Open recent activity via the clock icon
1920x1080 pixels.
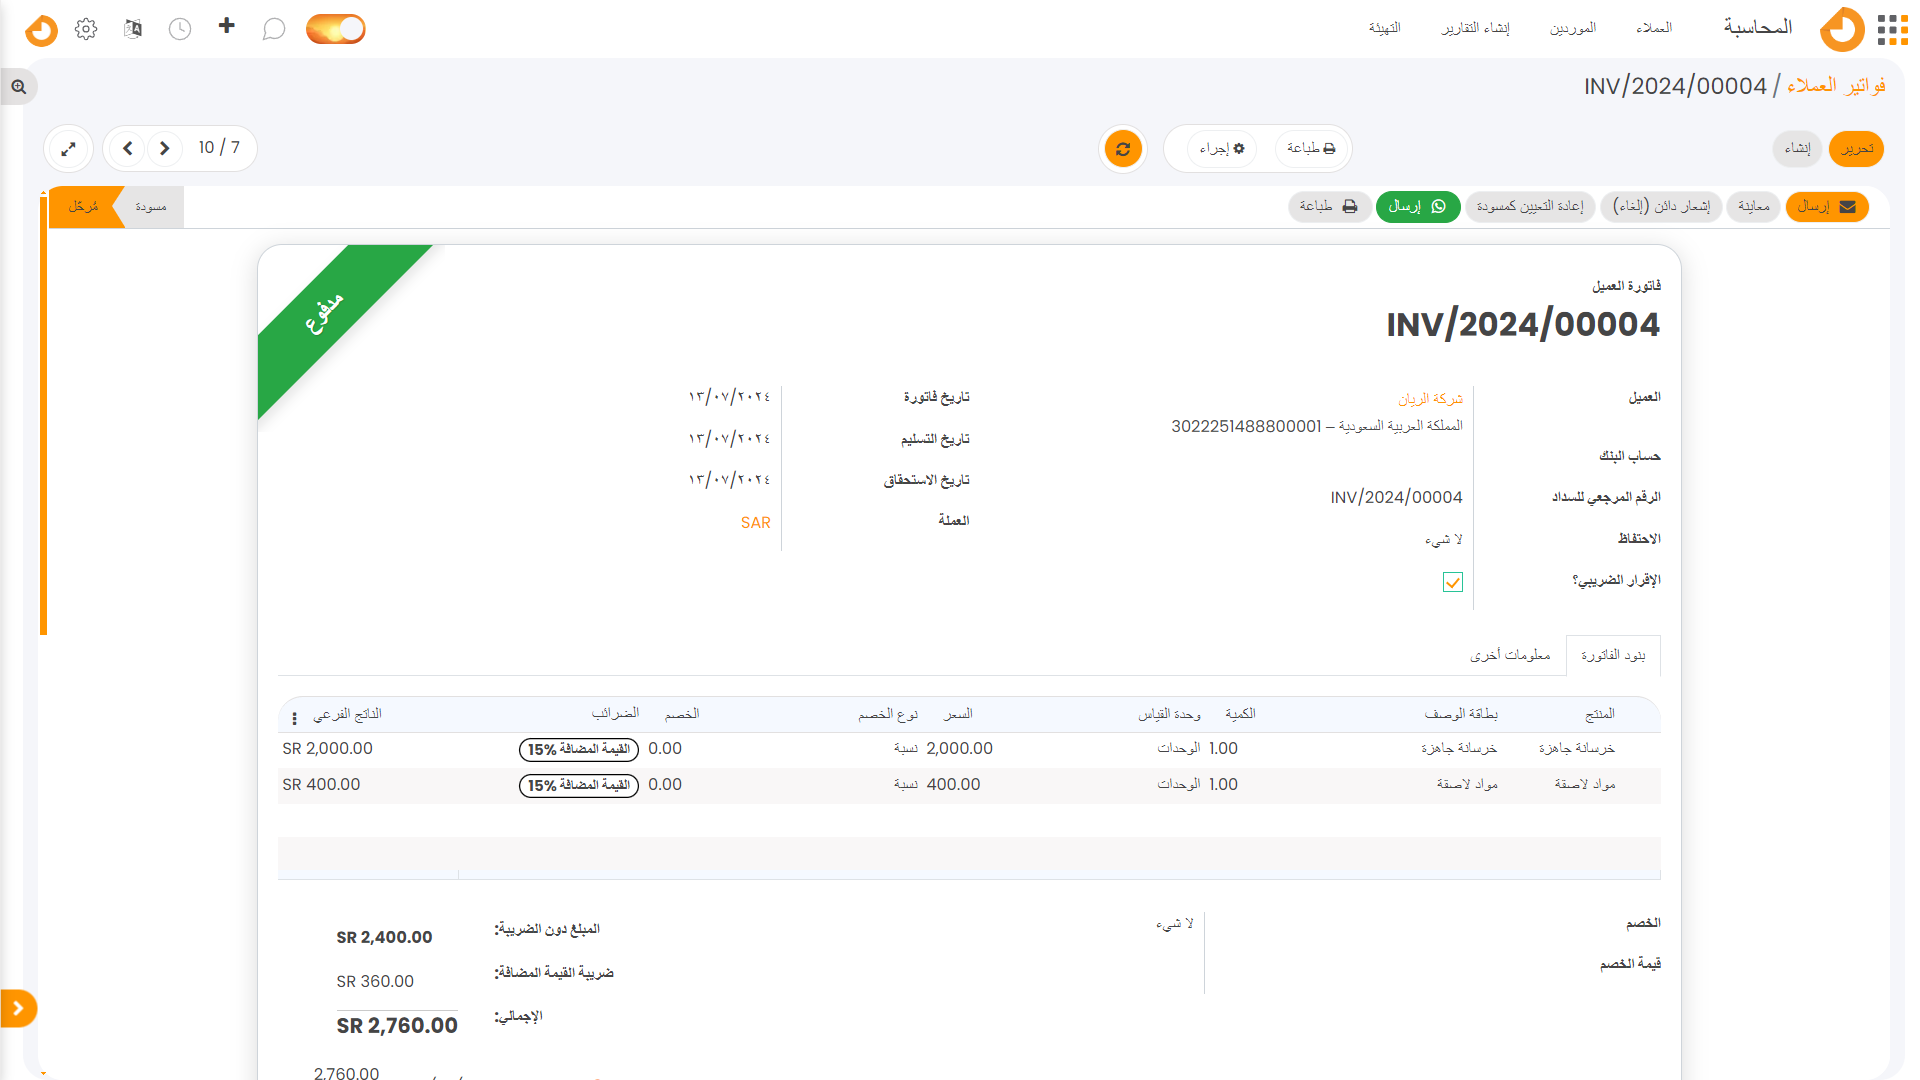[180, 29]
